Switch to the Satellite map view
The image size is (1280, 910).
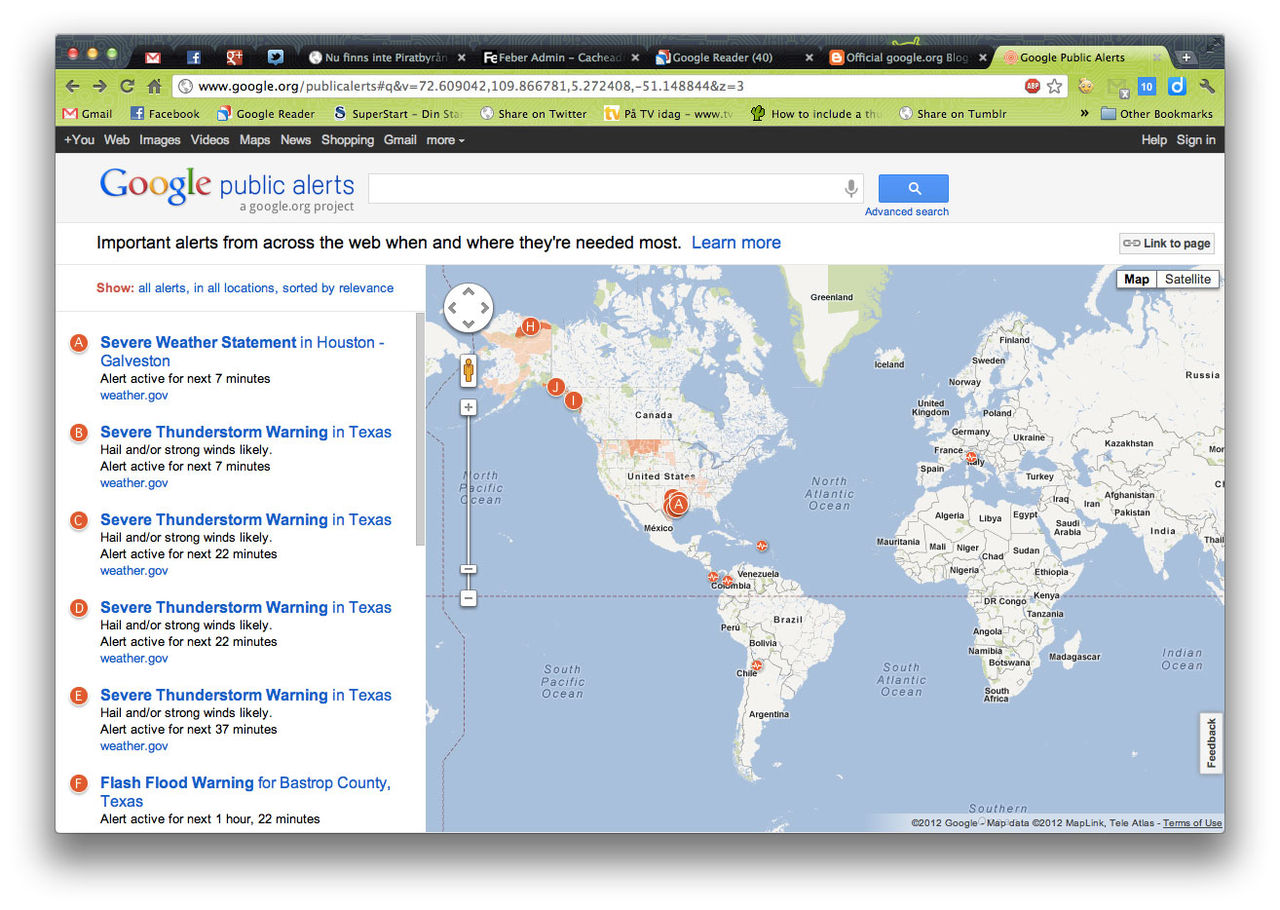[x=1188, y=279]
